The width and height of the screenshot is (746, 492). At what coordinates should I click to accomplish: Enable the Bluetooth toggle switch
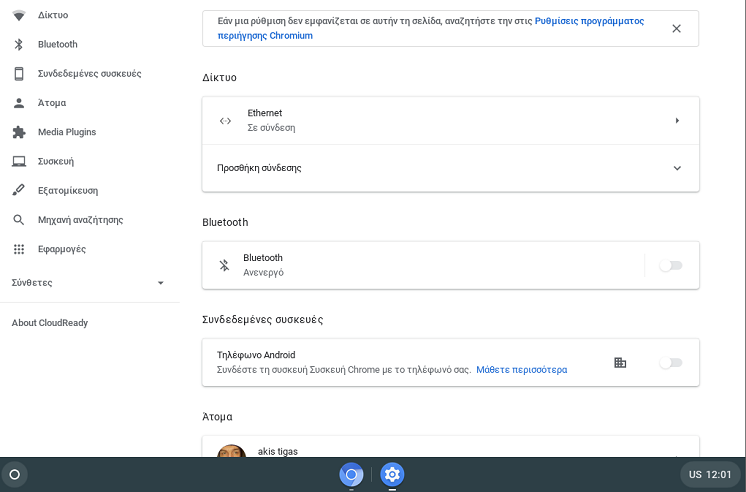click(671, 266)
